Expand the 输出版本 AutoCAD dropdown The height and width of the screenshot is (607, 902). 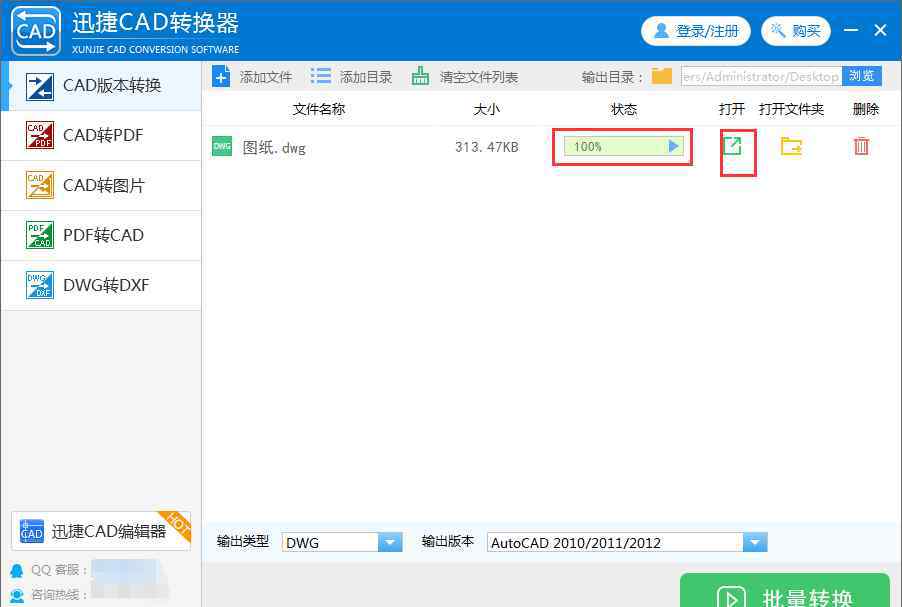[754, 542]
